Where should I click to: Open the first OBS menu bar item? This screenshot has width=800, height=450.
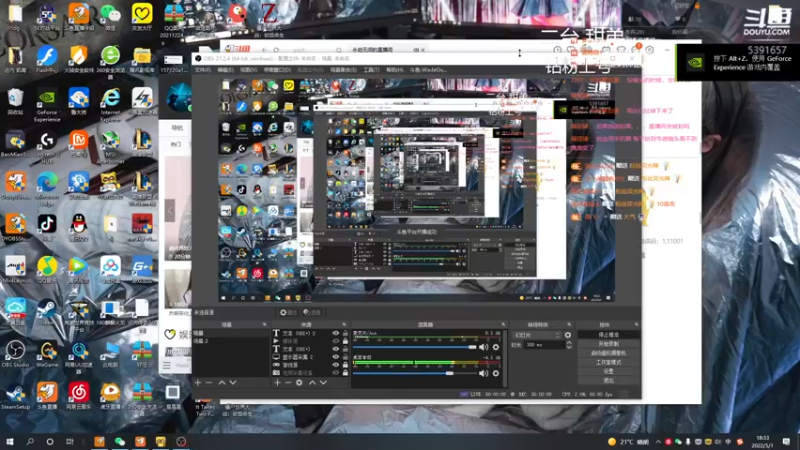[x=203, y=70]
